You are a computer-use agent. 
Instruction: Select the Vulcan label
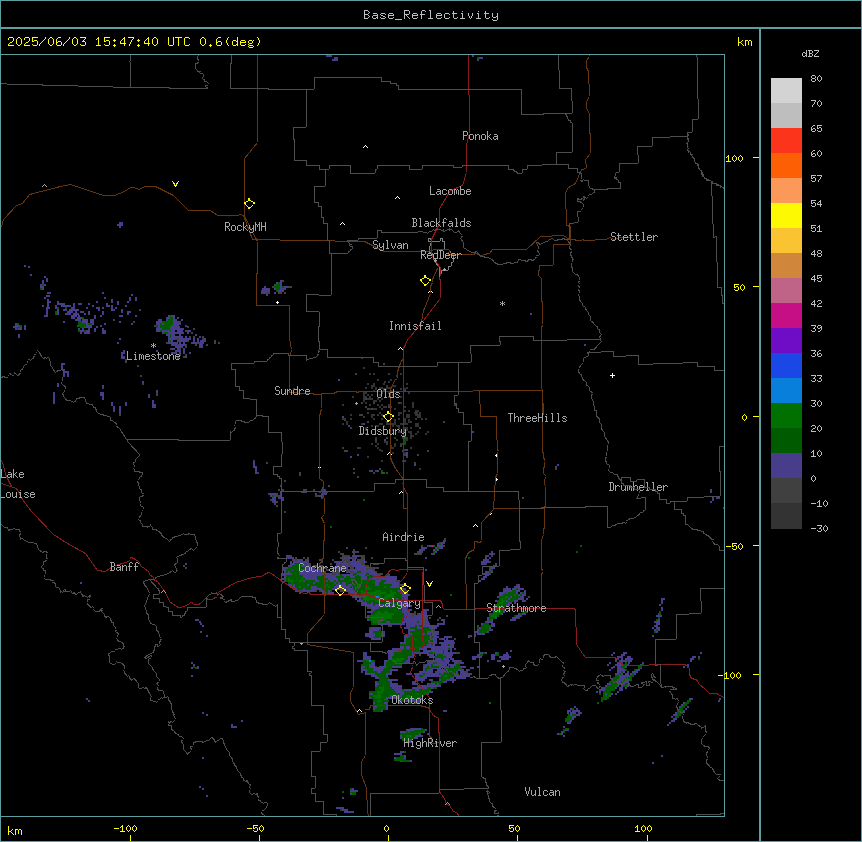click(x=542, y=792)
